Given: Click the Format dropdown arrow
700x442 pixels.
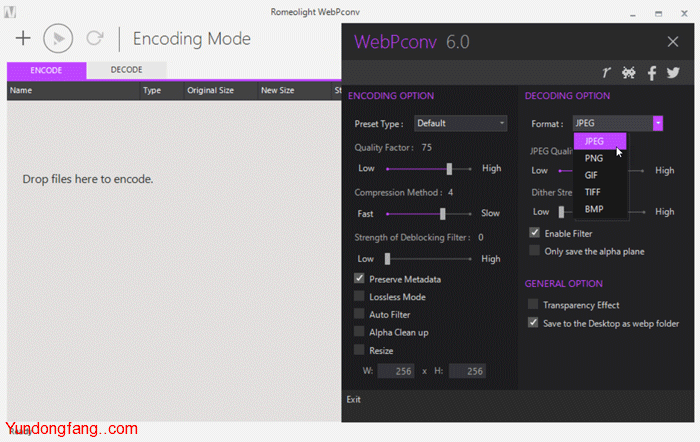Looking at the screenshot, I should [x=658, y=123].
